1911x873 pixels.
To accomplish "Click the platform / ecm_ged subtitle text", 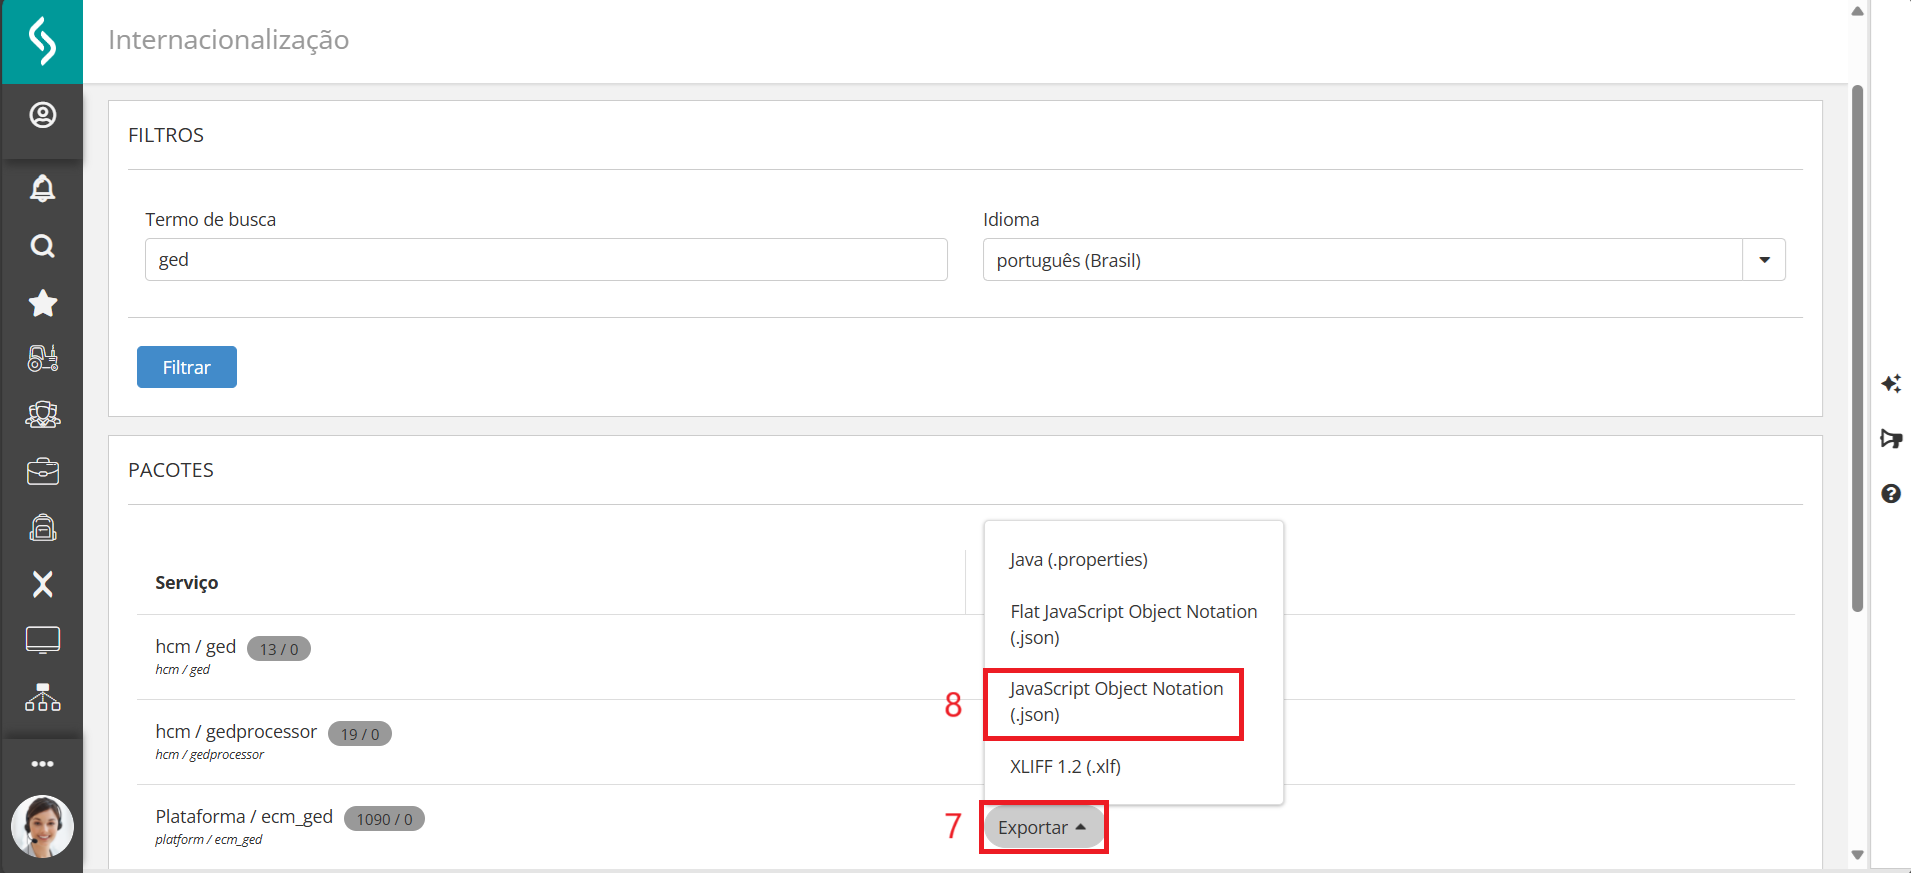I will pyautogui.click(x=208, y=839).
